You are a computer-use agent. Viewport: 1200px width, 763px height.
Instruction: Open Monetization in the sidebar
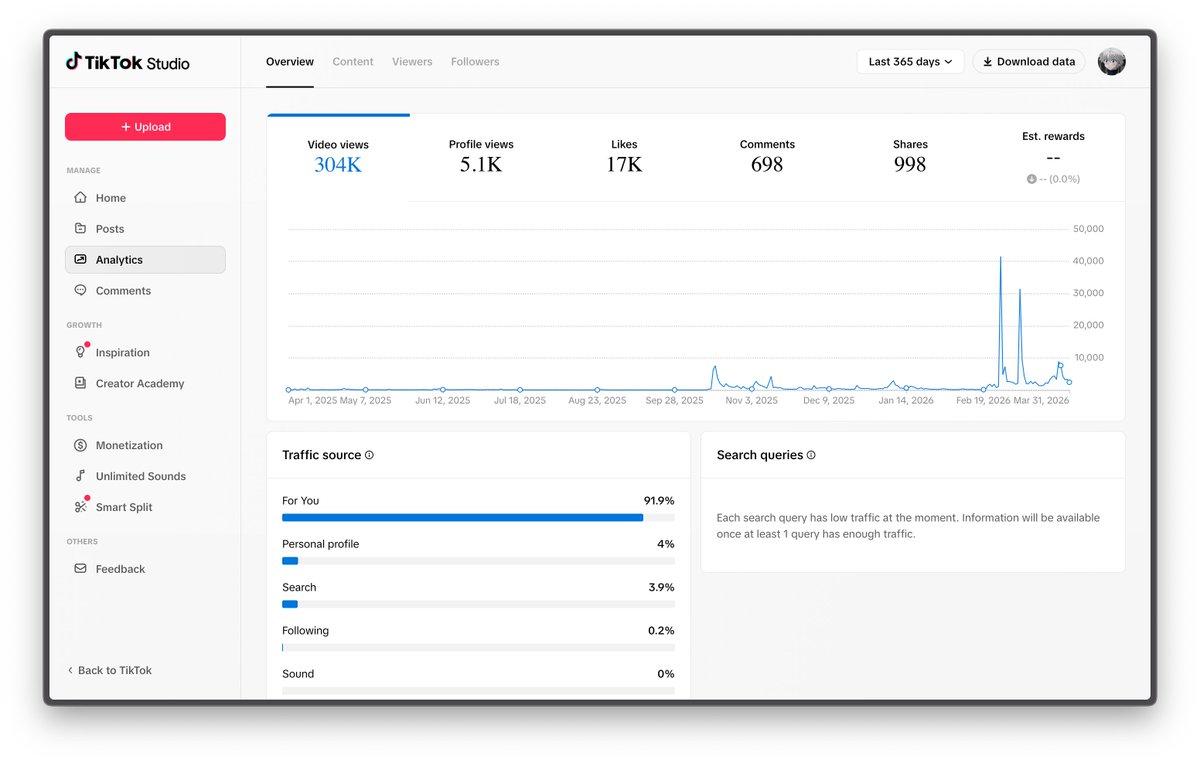pos(145,446)
